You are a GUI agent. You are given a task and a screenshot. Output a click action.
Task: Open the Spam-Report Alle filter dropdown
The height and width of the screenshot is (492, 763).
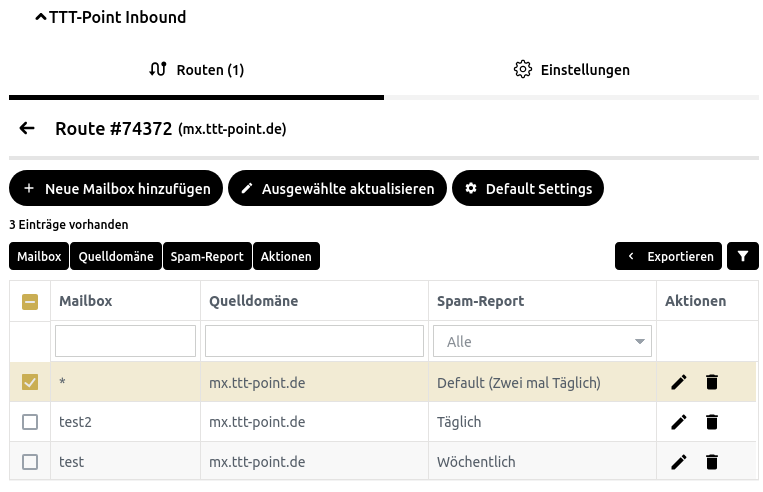pyautogui.click(x=542, y=341)
